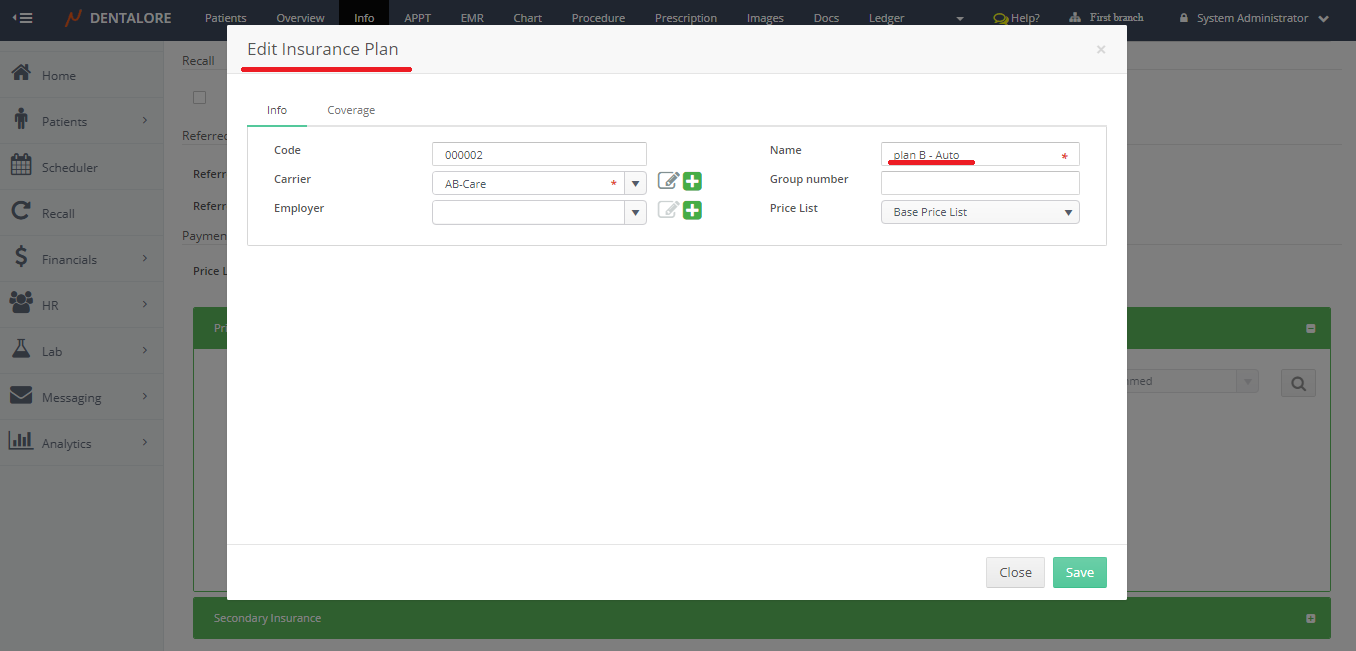Click the edit Carrier pencil icon
Image resolution: width=1356 pixels, height=651 pixels.
coord(668,182)
